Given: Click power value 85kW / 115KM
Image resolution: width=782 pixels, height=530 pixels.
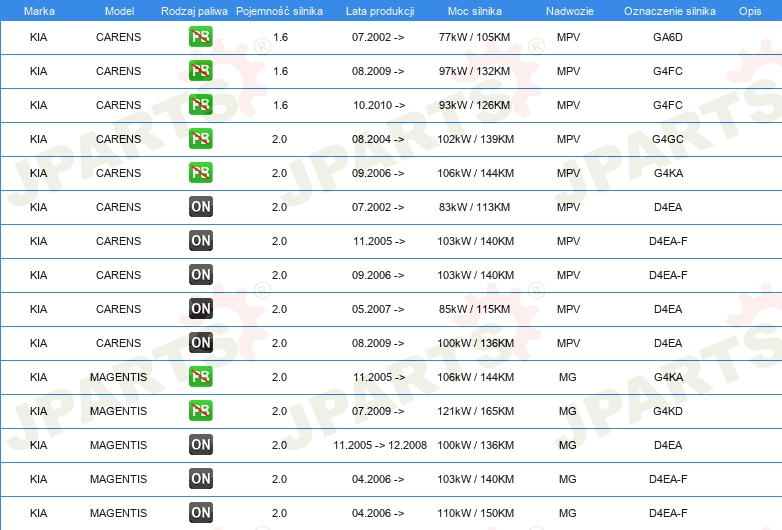Looking at the screenshot, I should coord(474,309).
